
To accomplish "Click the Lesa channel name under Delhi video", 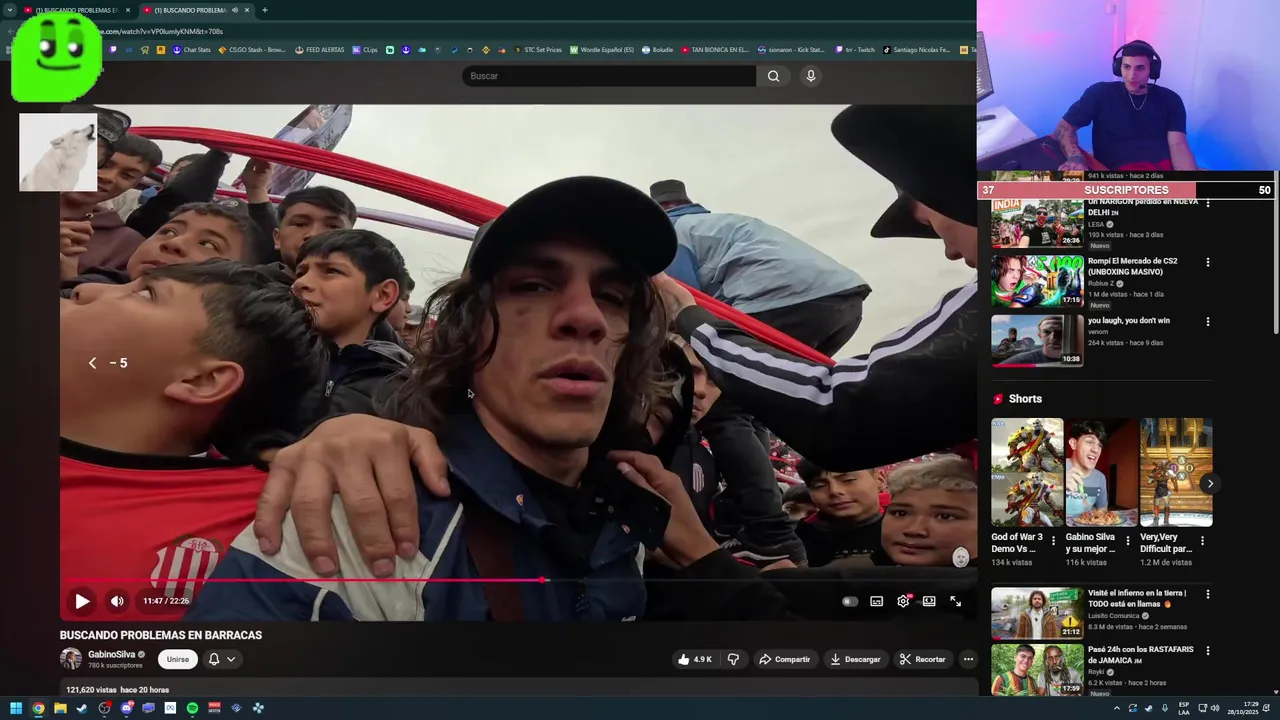I will click(1096, 224).
